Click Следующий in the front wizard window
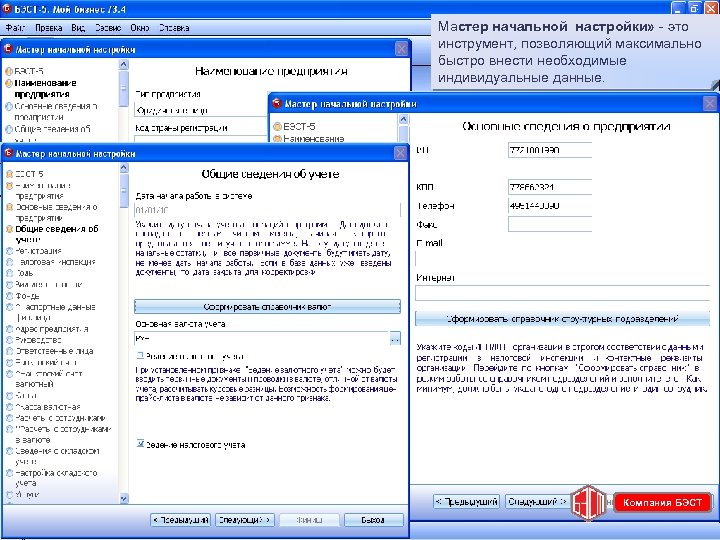This screenshot has height=540, width=720. (245, 520)
